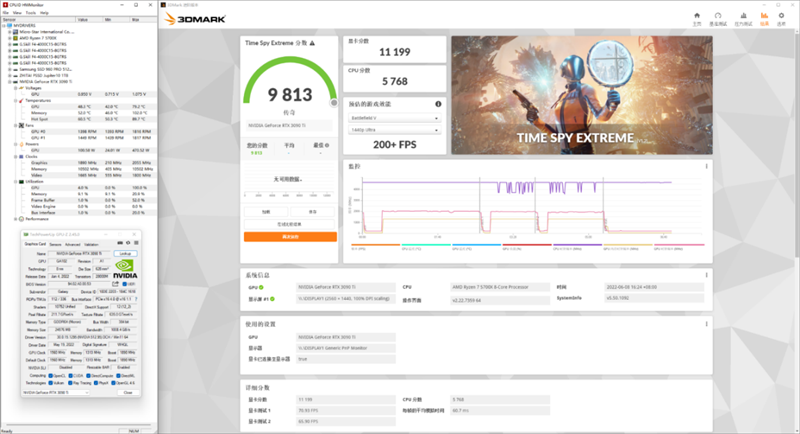Switch to the Advanced tab in GPU-Z
Screen dimensions: 800x434
[x=72, y=244]
